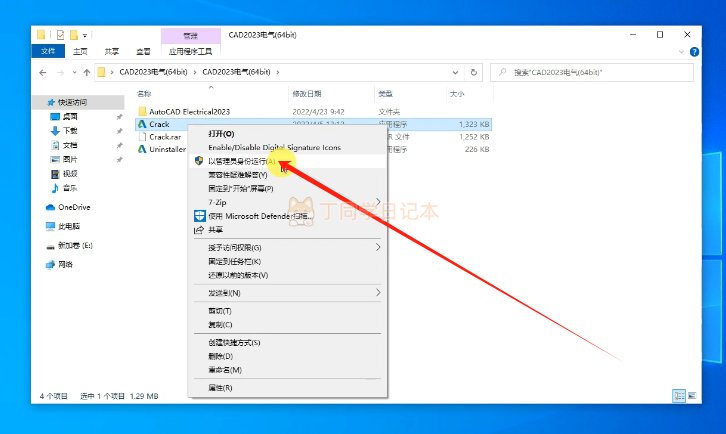Viewport: 726px width, 434px height.
Task: Click first CAD2023电气(64bit) breadcrumb segment
Action: [x=153, y=72]
